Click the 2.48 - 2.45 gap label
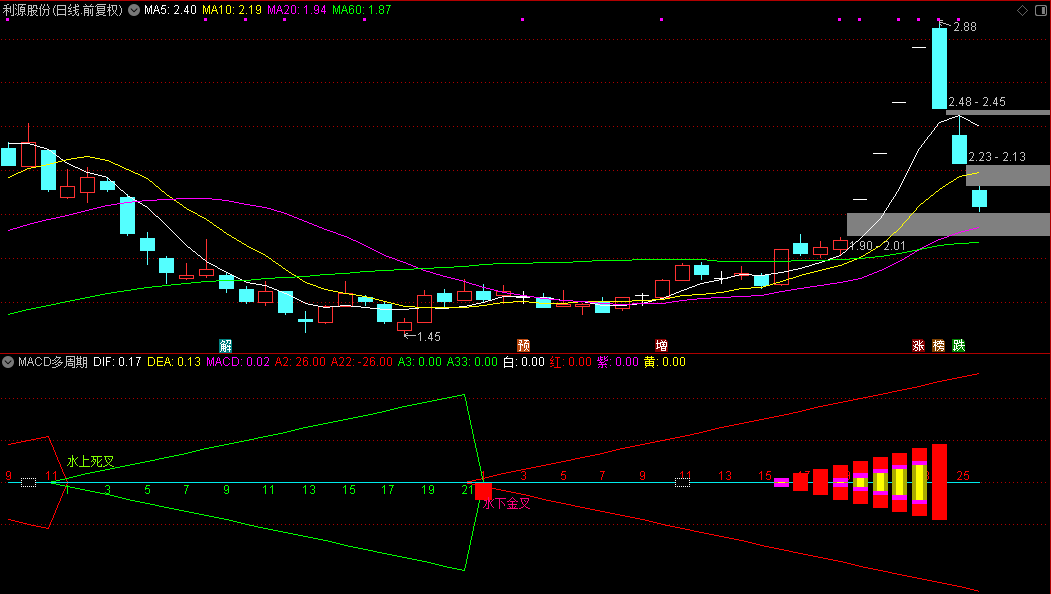Viewport: 1051px width, 594px height. point(977,102)
